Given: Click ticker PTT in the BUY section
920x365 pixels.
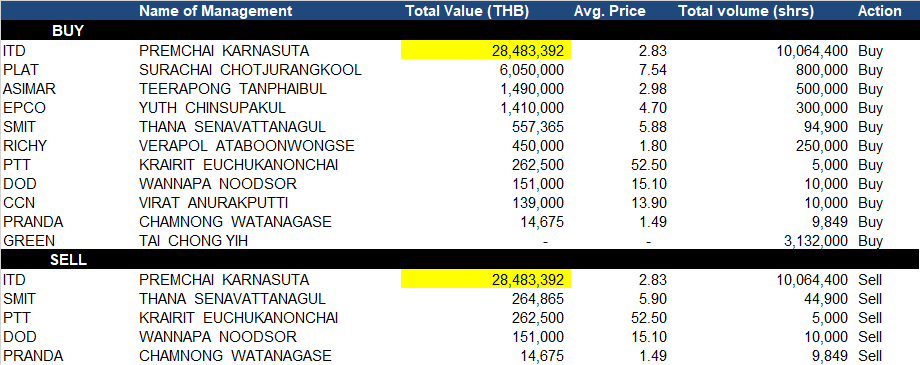Looking at the screenshot, I should point(16,165).
